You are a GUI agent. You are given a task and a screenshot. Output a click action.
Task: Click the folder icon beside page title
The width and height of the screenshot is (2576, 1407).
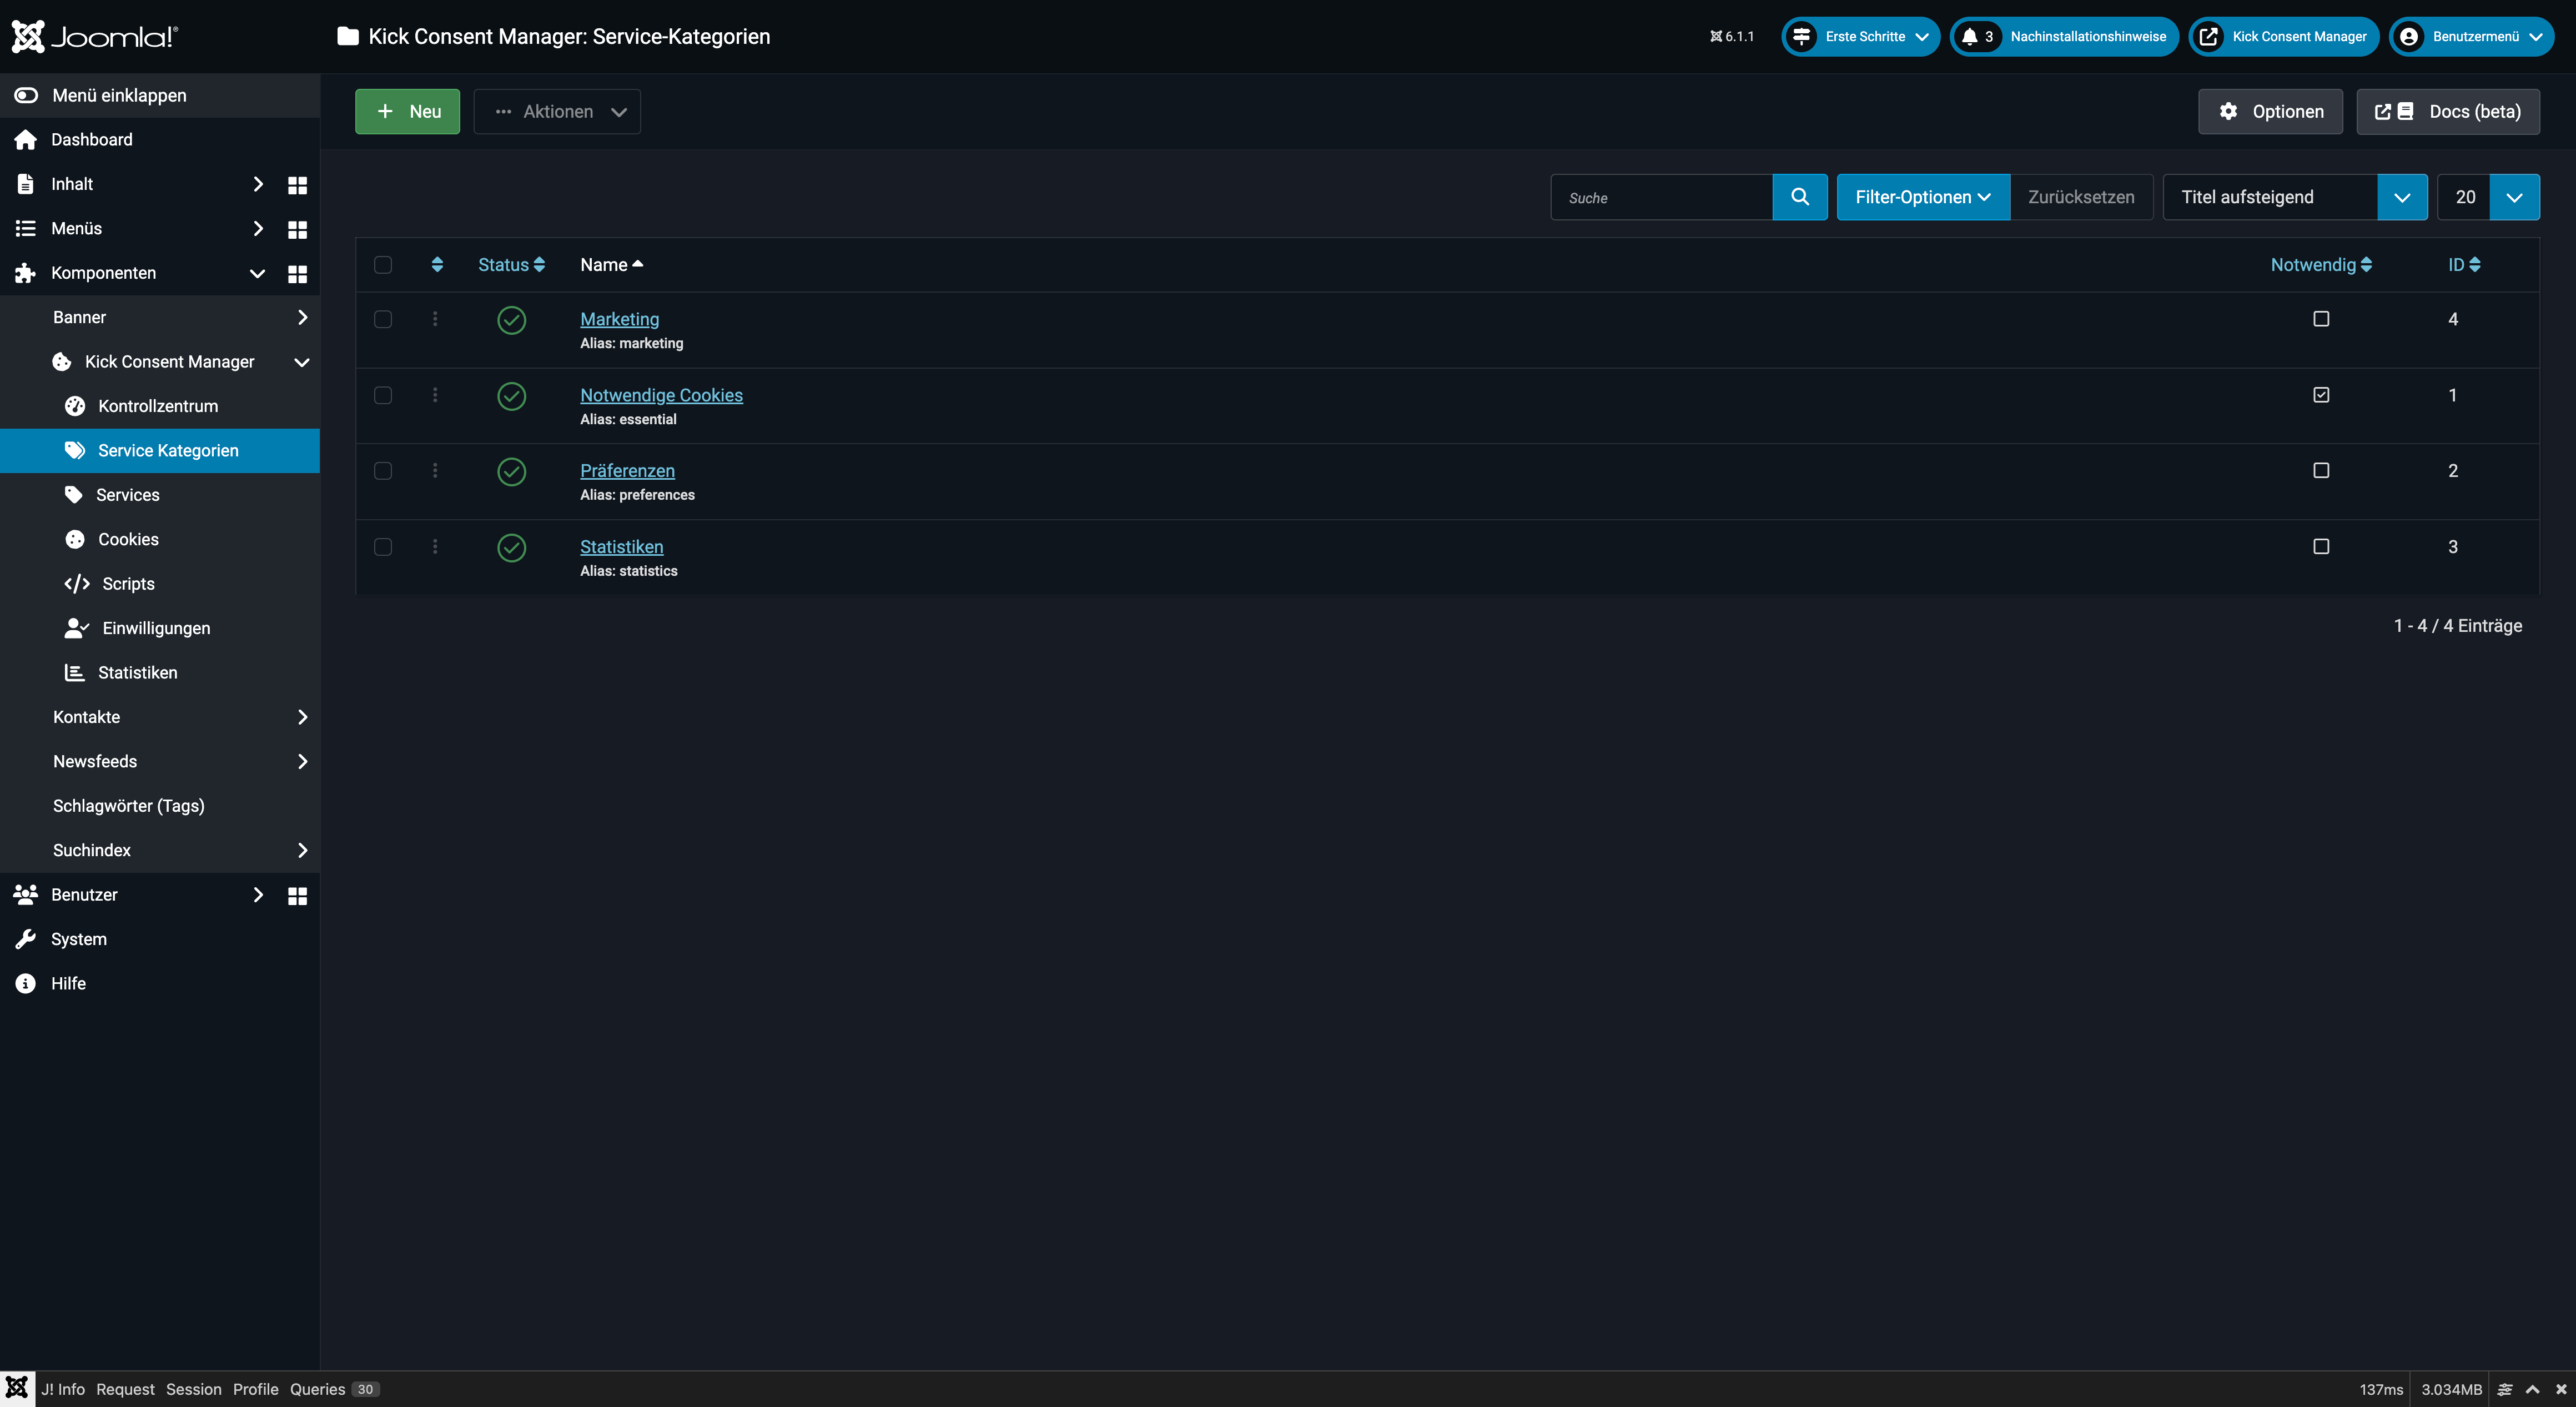coord(348,37)
